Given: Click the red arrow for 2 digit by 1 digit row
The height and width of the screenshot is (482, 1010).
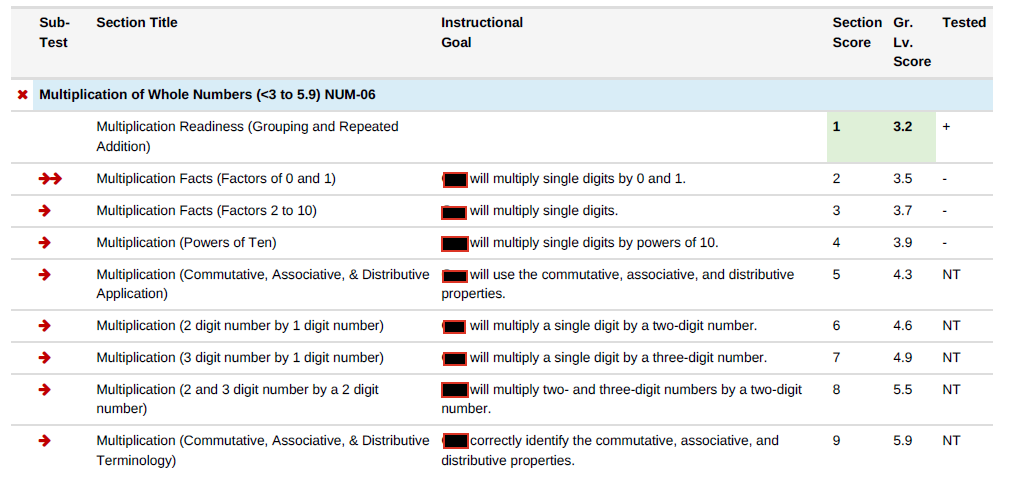Looking at the screenshot, I should point(44,326).
